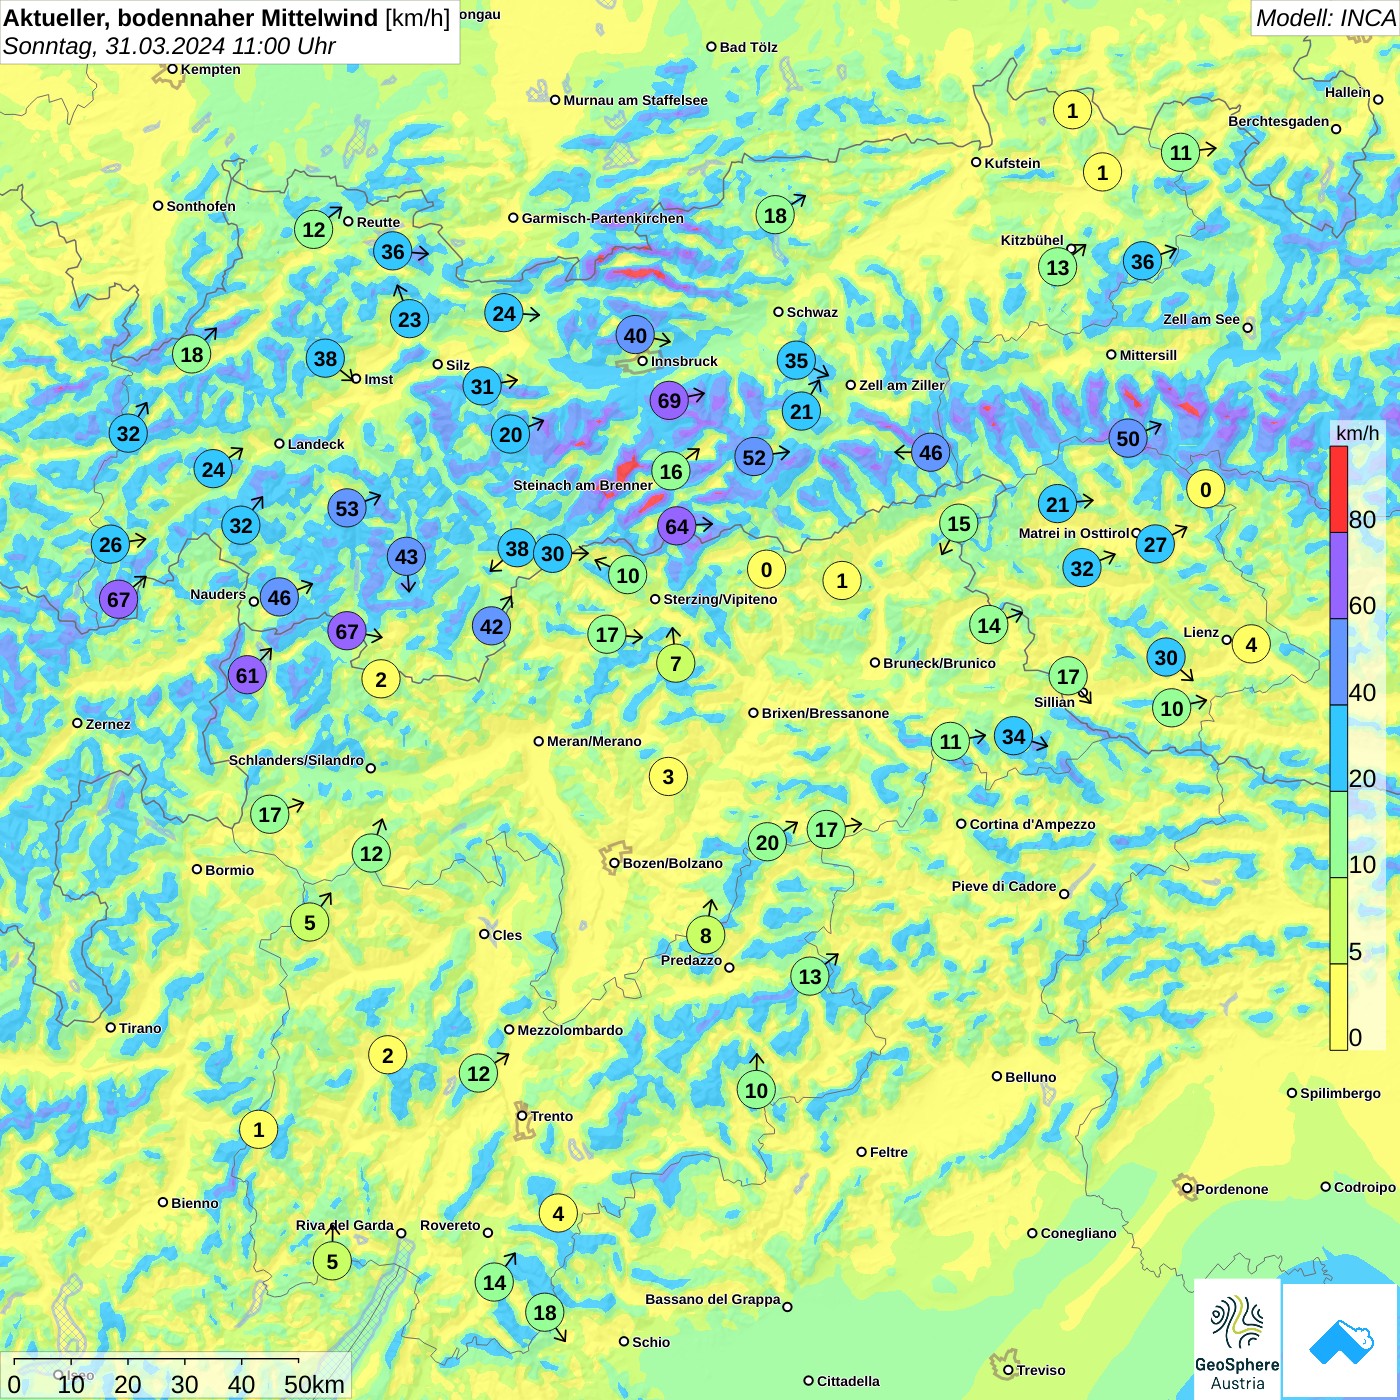Viewport: 1400px width, 1400px height.
Task: Click the blue avalanche service logo
Action: 1340,1341
